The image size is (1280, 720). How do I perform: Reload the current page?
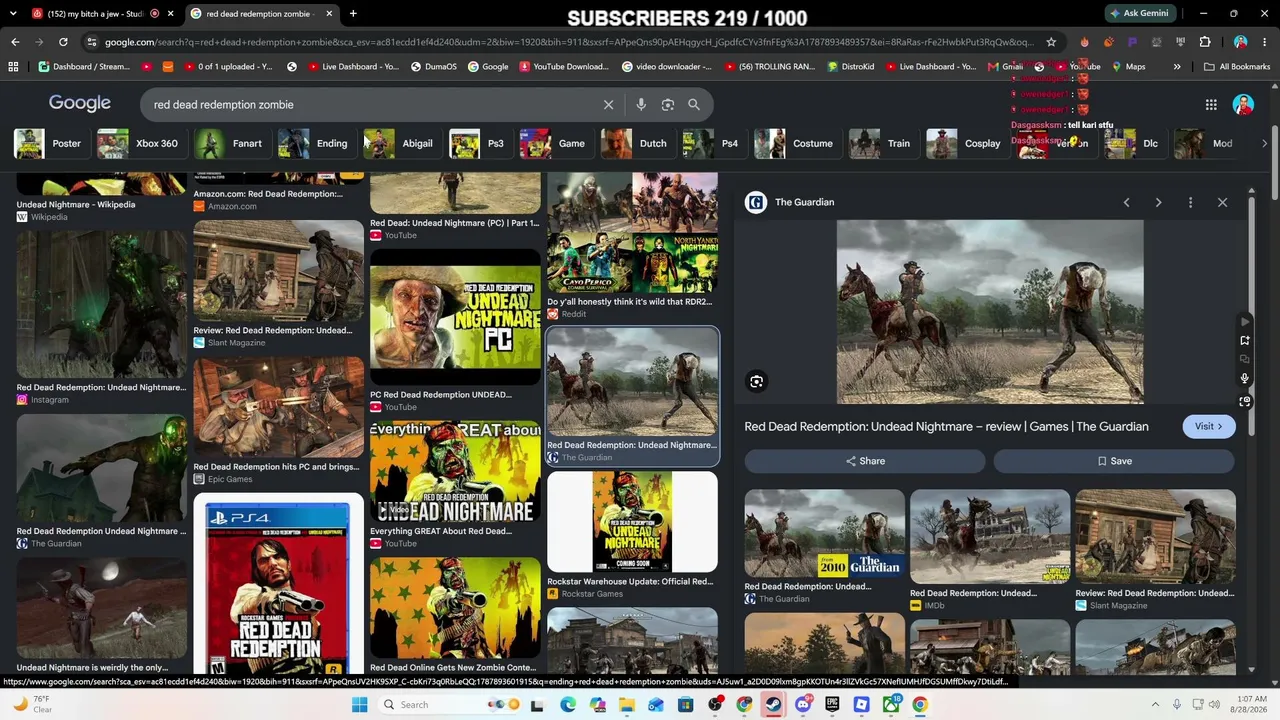point(63,42)
